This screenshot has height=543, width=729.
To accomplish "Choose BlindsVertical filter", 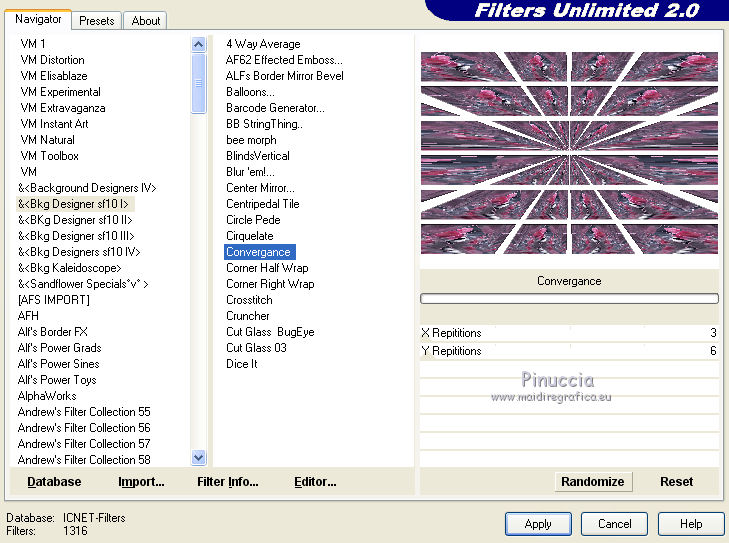I will [258, 156].
